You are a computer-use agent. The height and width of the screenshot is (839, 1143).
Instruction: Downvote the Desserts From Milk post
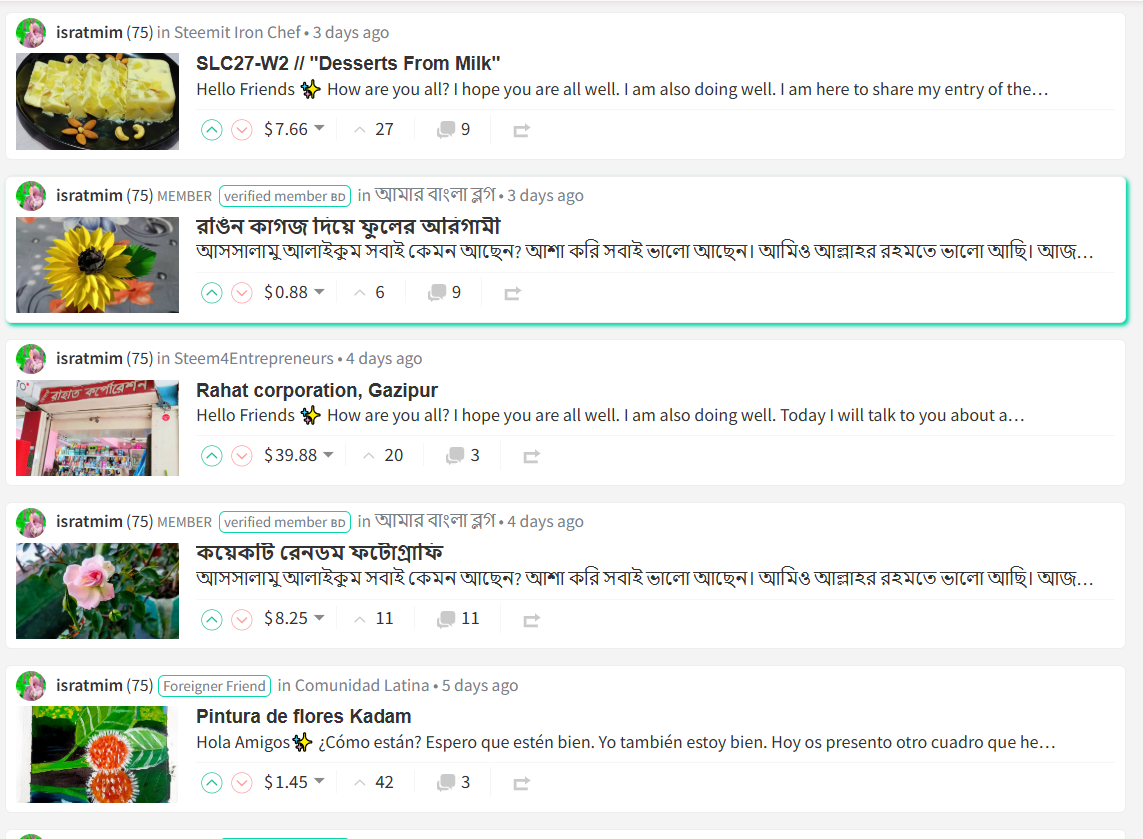241,130
